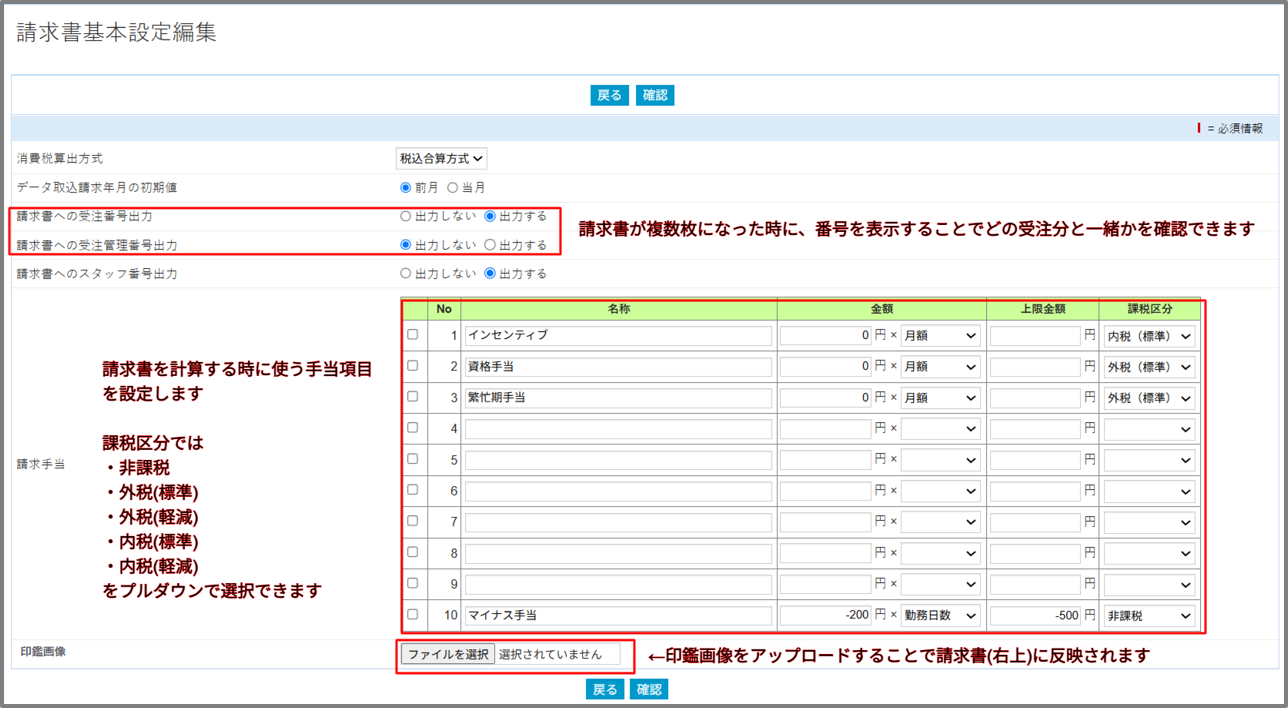
Task: Select 出力する for 受注管理番号出力
Action: (x=490, y=244)
